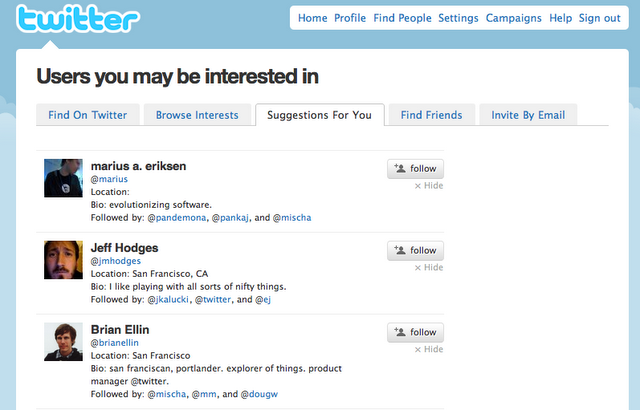Hide the Brian Ellin suggestion
Image resolution: width=640 pixels, height=410 pixels.
click(x=429, y=350)
